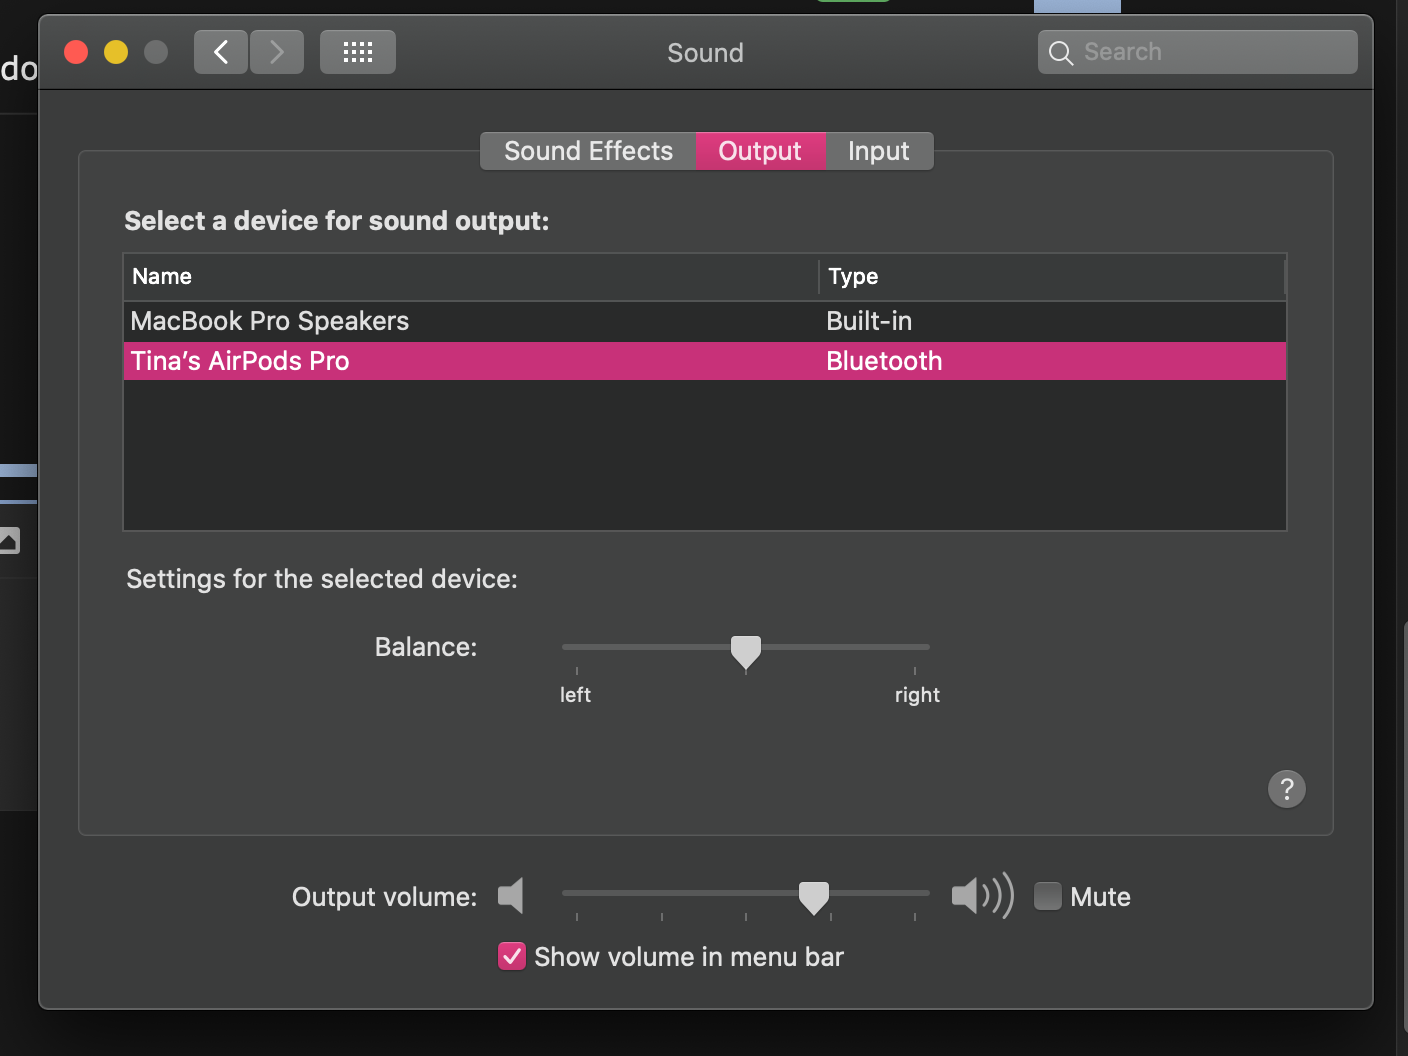
Task: Go forward with the right chevron button
Action: click(x=277, y=52)
